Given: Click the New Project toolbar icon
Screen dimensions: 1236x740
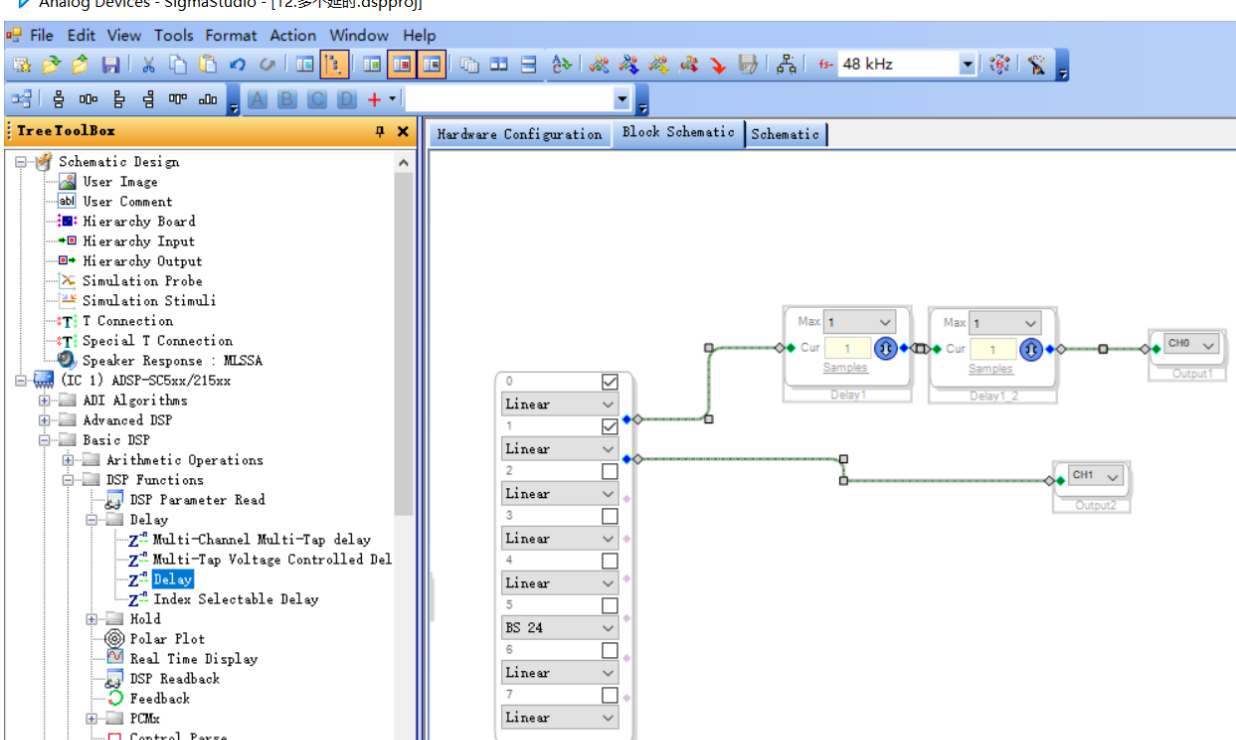Looking at the screenshot, I should click(22, 65).
